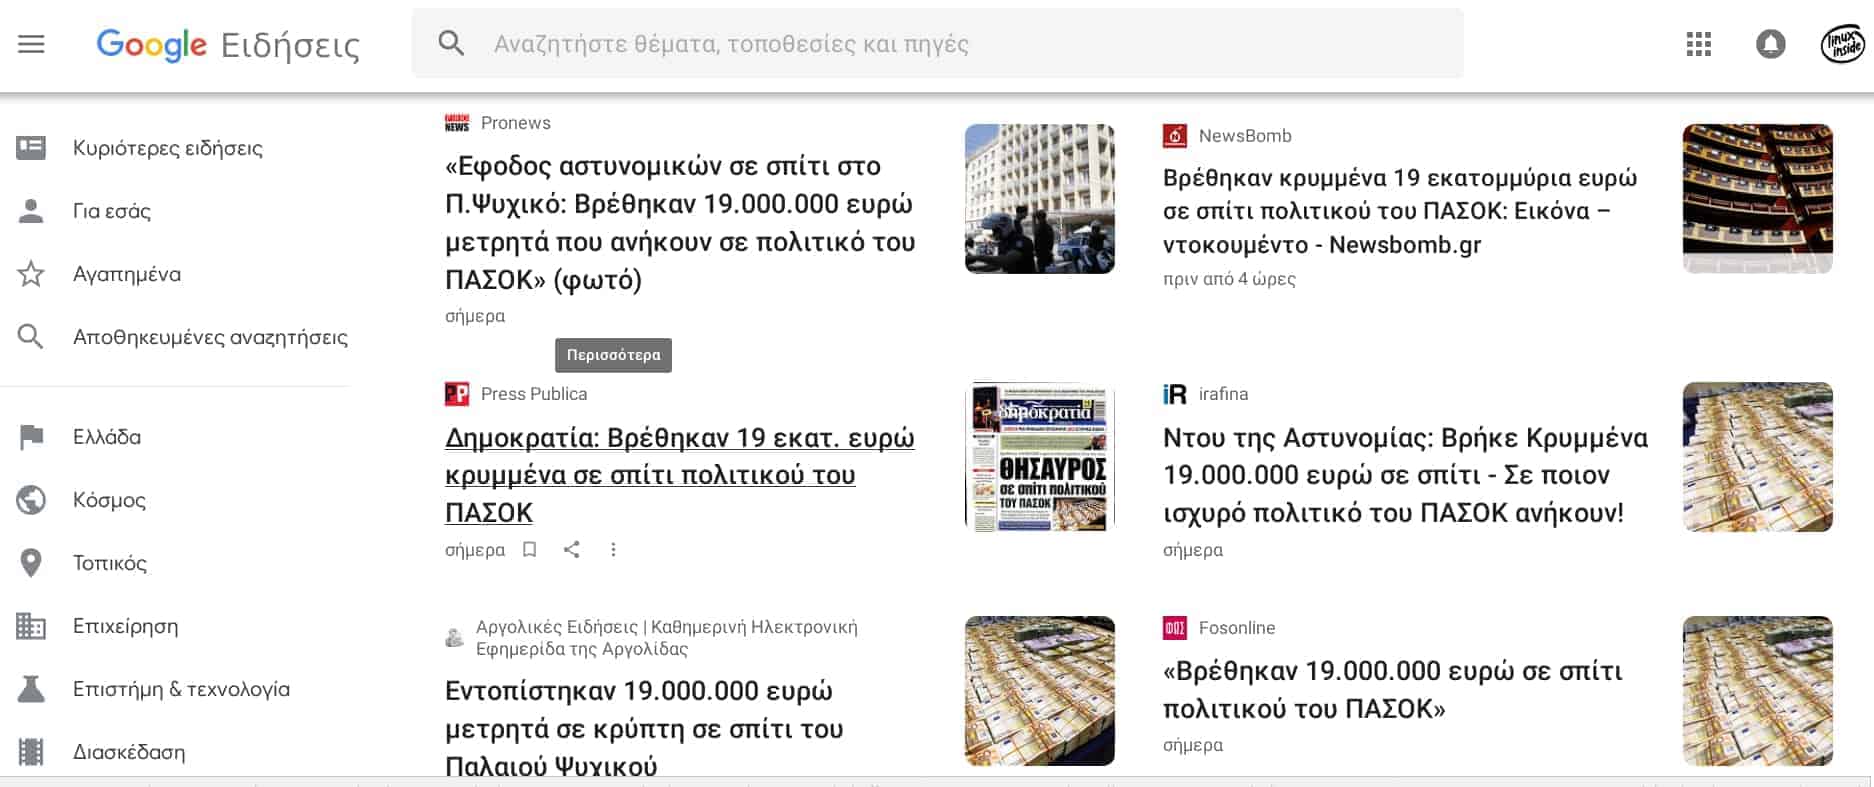
Task: Share the Press Publica article
Action: coord(572,549)
